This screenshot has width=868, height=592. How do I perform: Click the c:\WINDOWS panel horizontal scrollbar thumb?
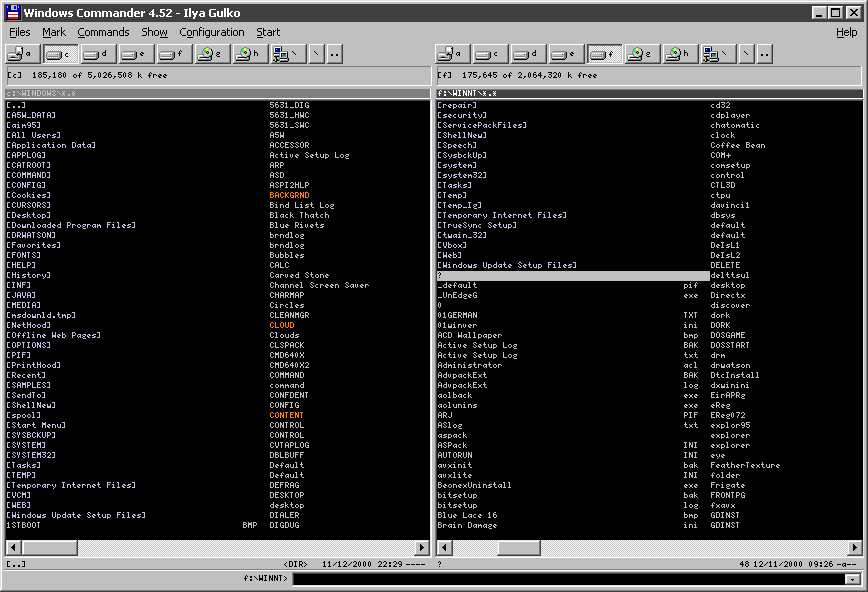tap(50, 548)
